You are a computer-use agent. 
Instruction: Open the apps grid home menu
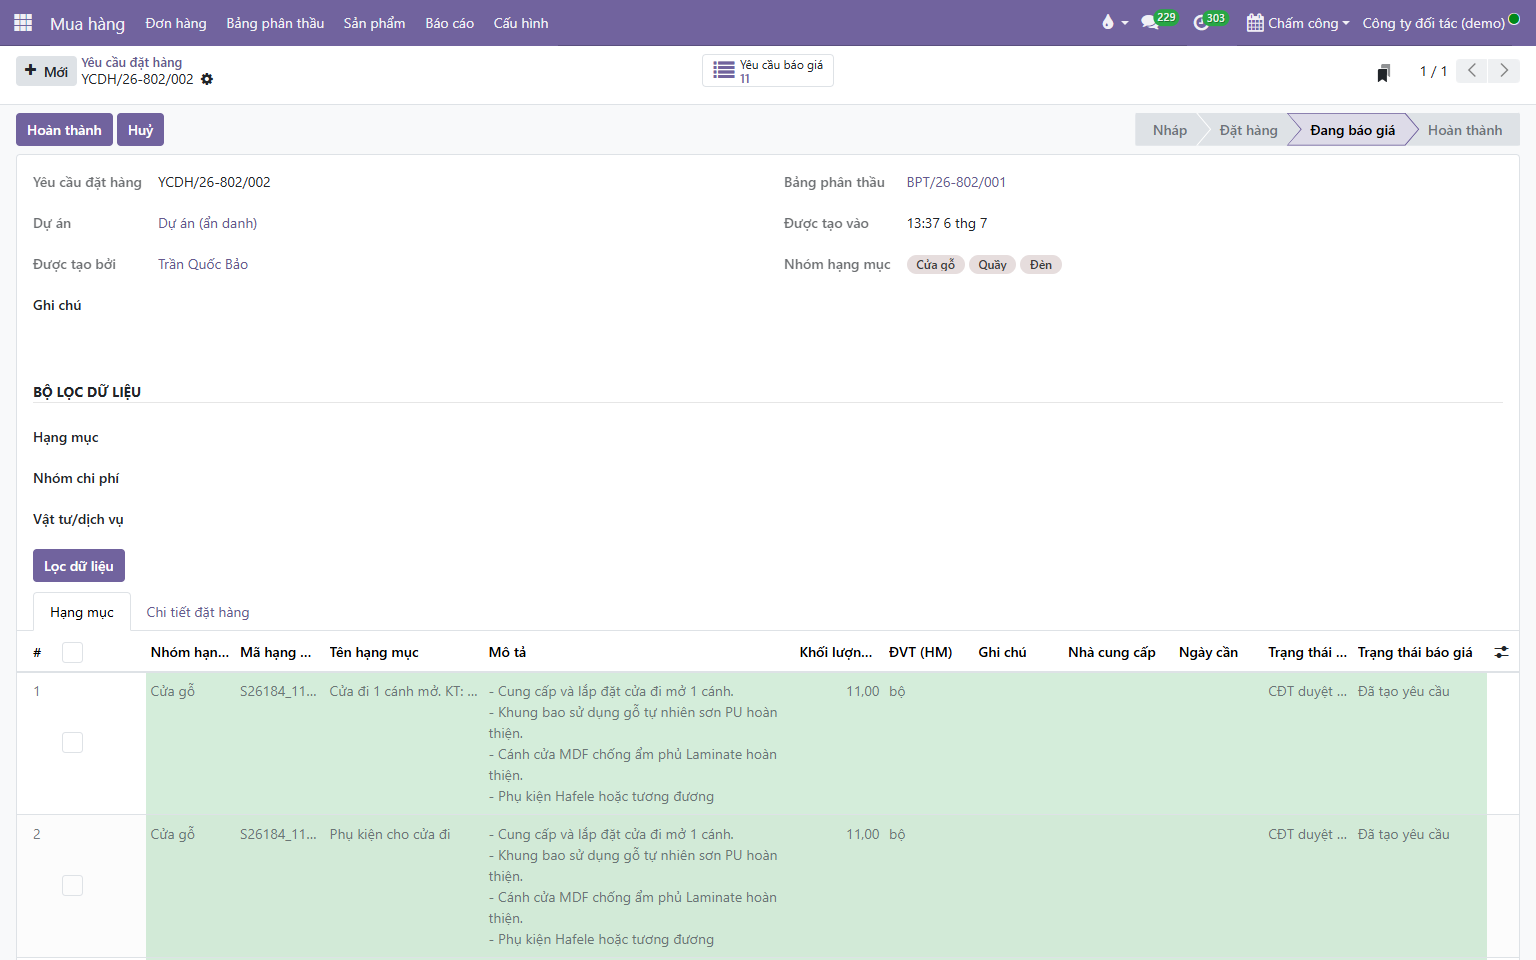[x=23, y=23]
